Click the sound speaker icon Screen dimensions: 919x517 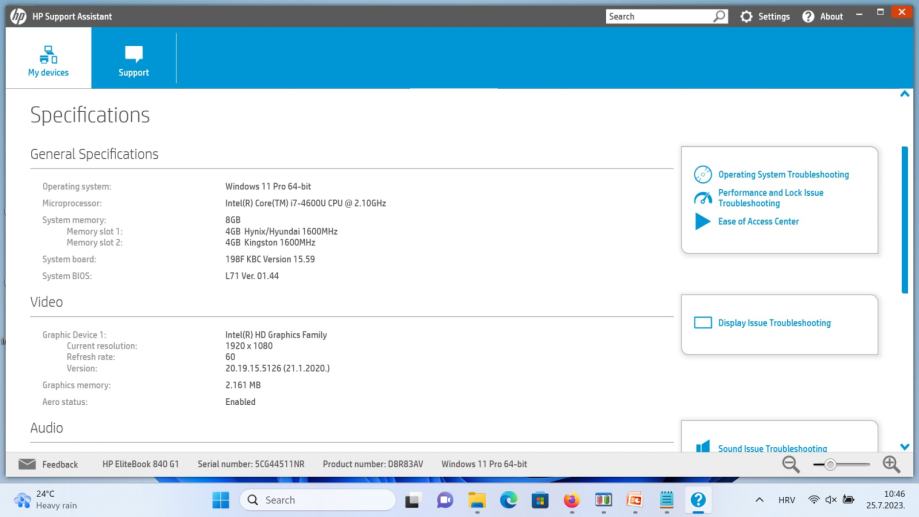(x=703, y=447)
